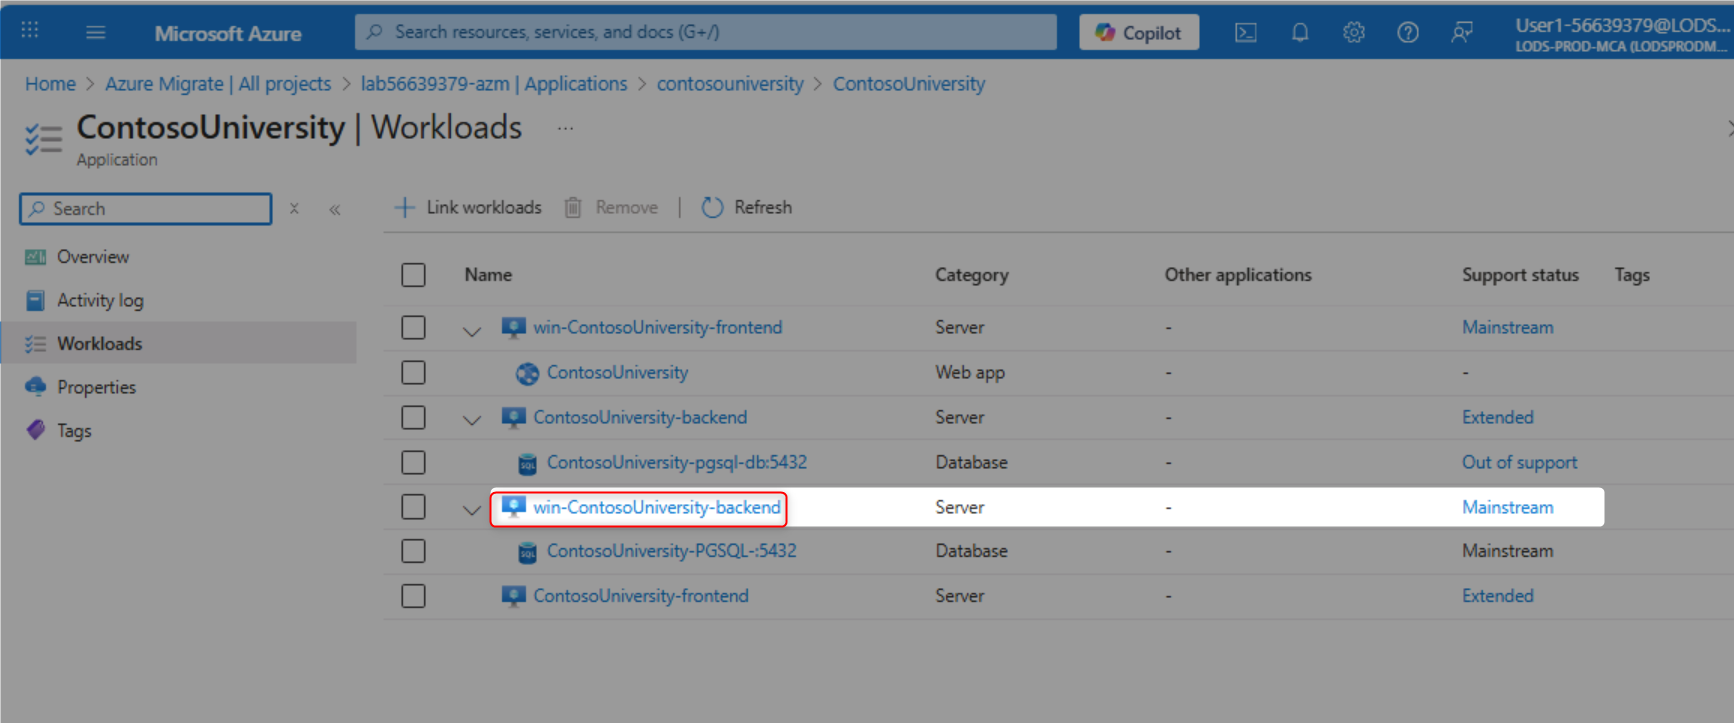Click the Remove toolbar button

[611, 207]
